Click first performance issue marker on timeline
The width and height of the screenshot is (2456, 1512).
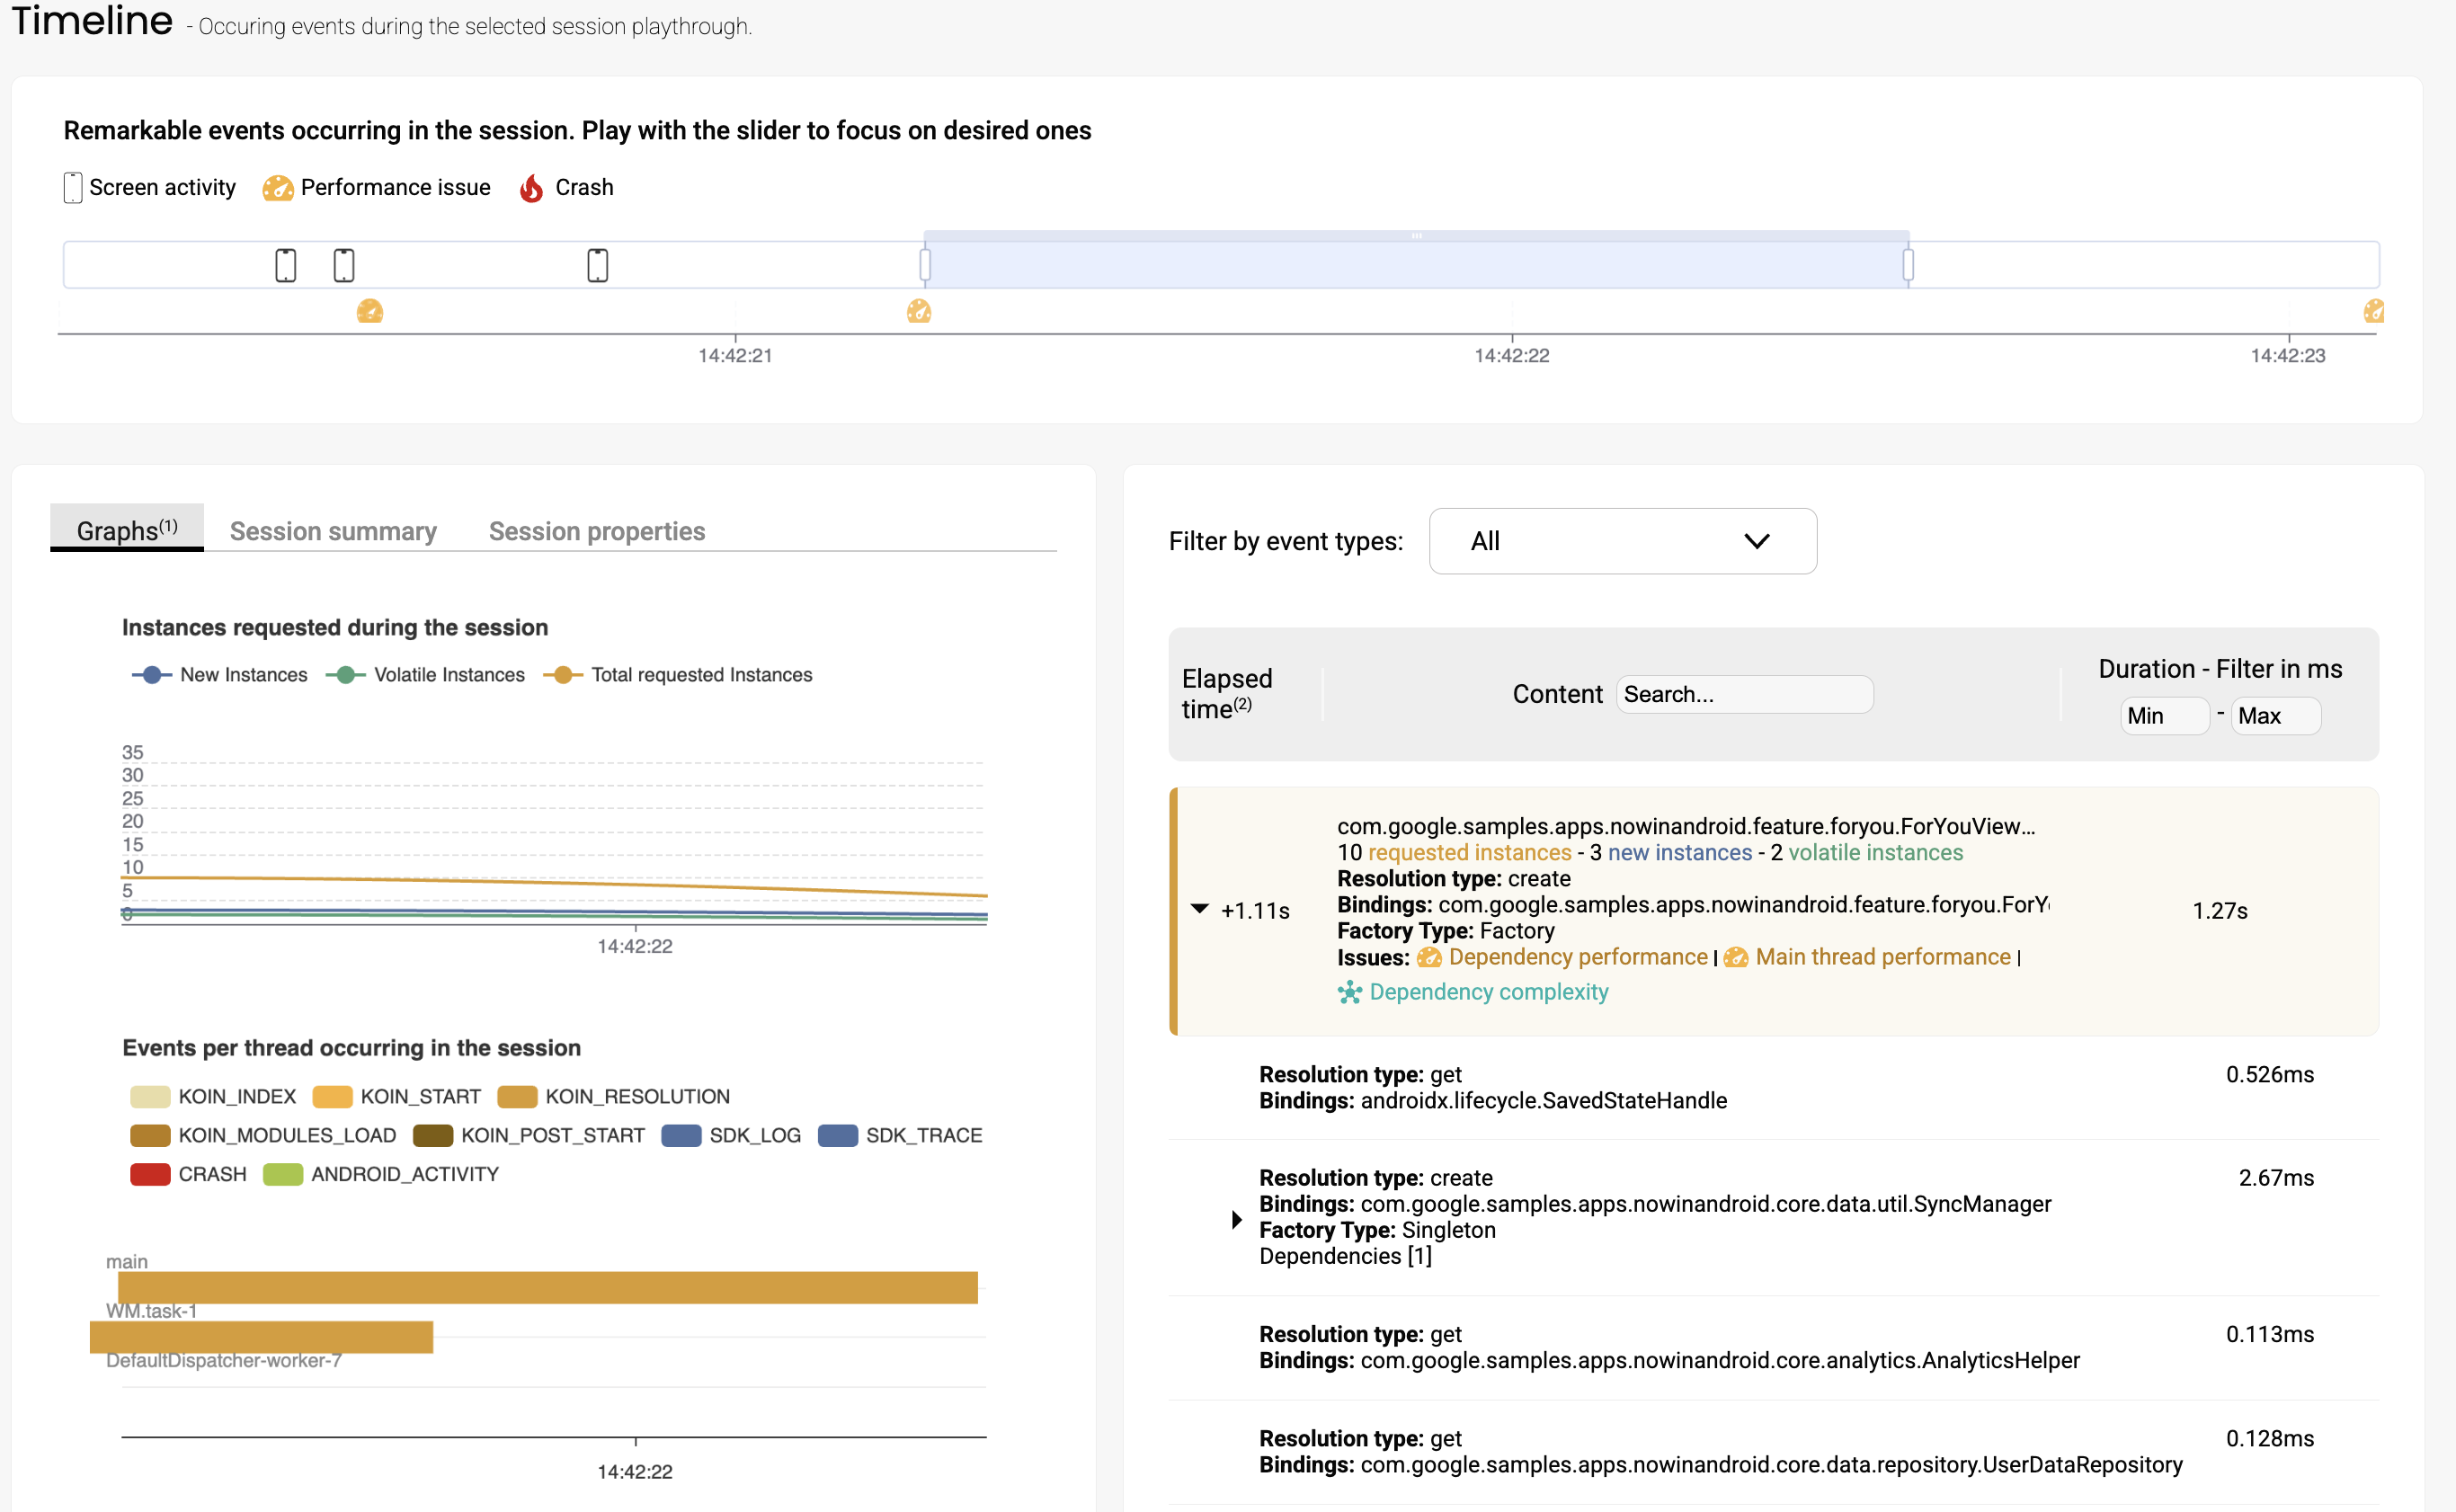[370, 312]
